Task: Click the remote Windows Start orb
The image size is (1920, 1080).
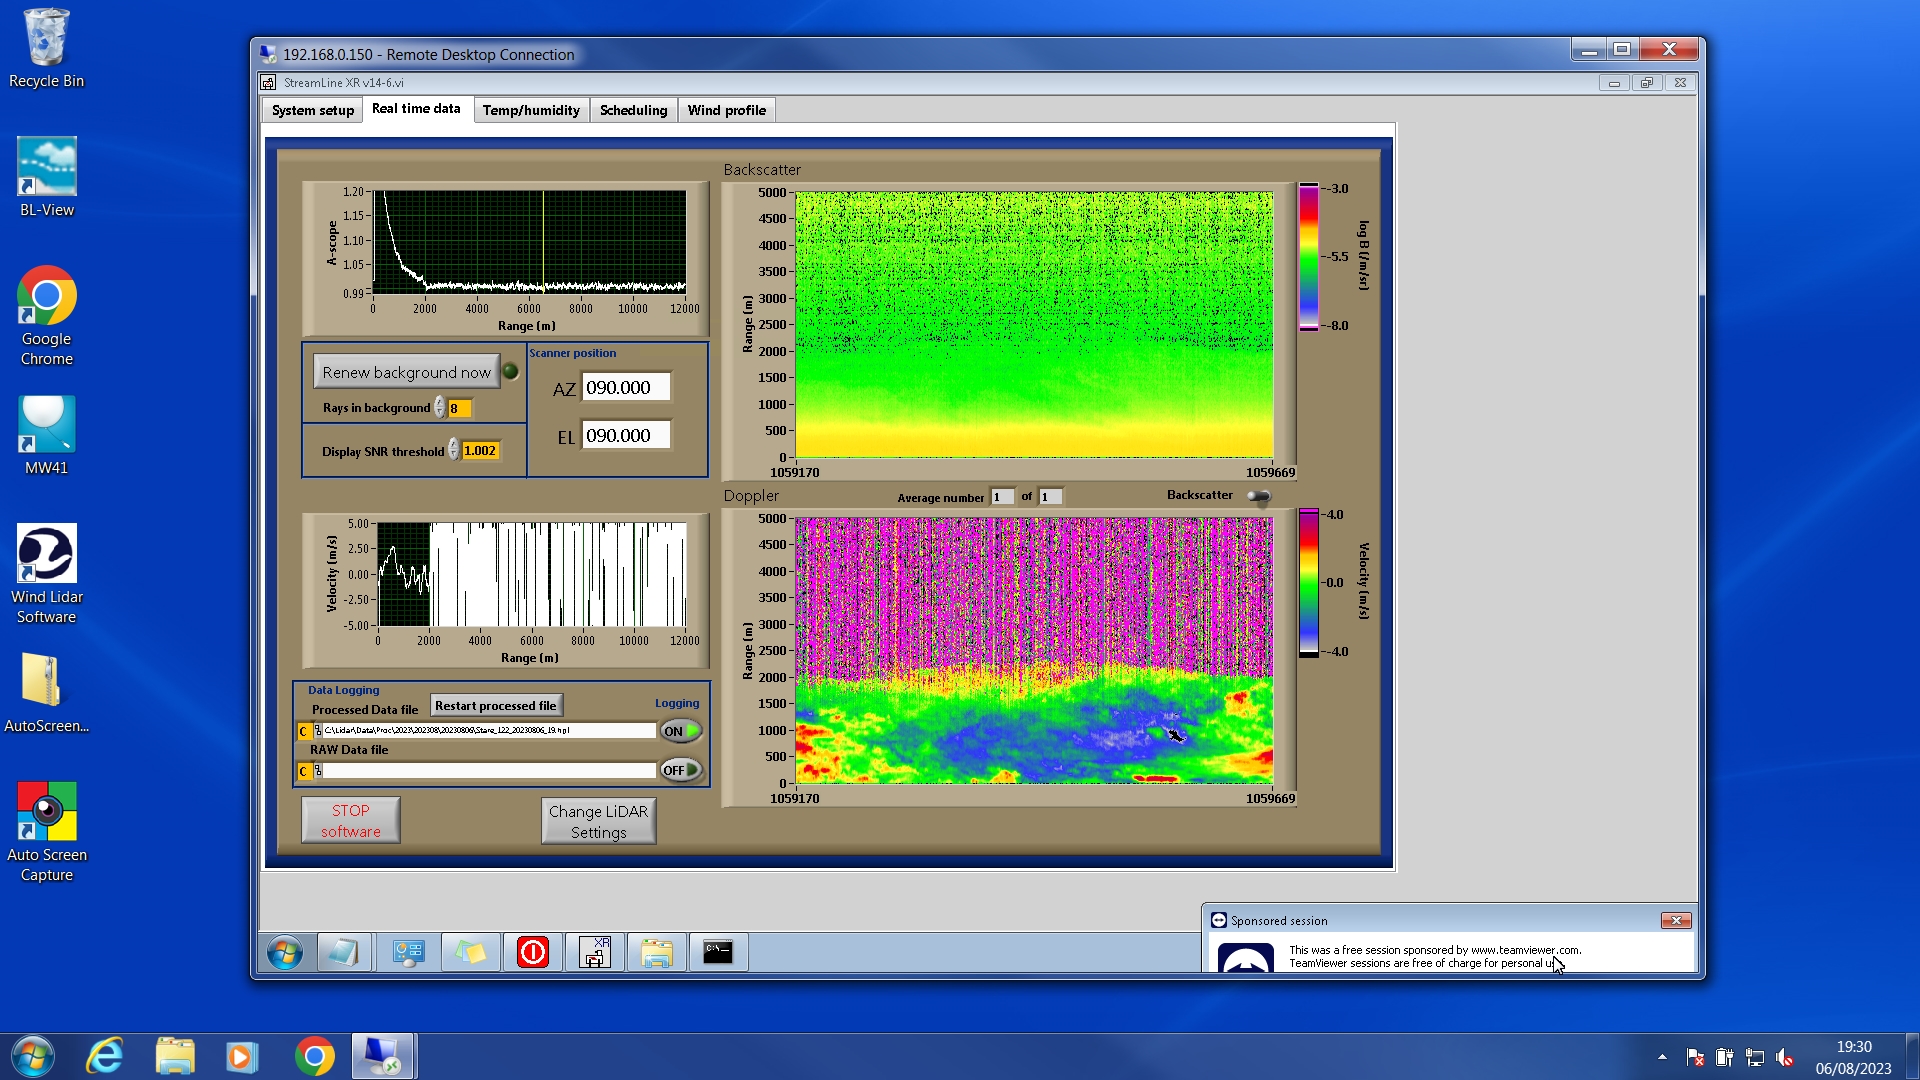Action: tap(285, 952)
